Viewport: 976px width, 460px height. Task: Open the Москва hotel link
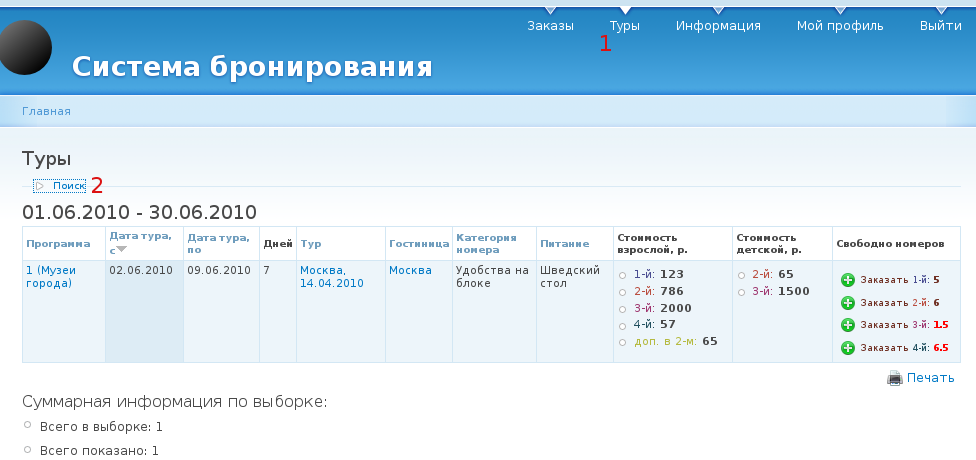point(410,271)
